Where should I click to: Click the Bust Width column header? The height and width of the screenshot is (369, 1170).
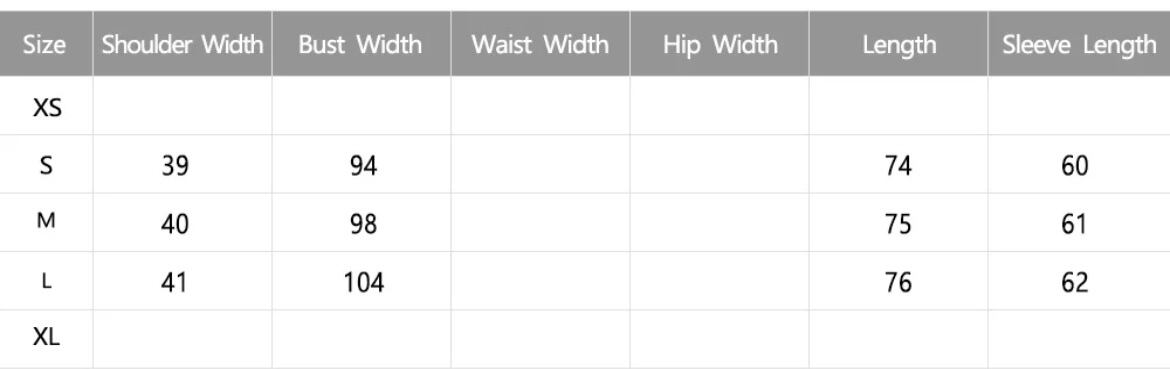click(360, 45)
